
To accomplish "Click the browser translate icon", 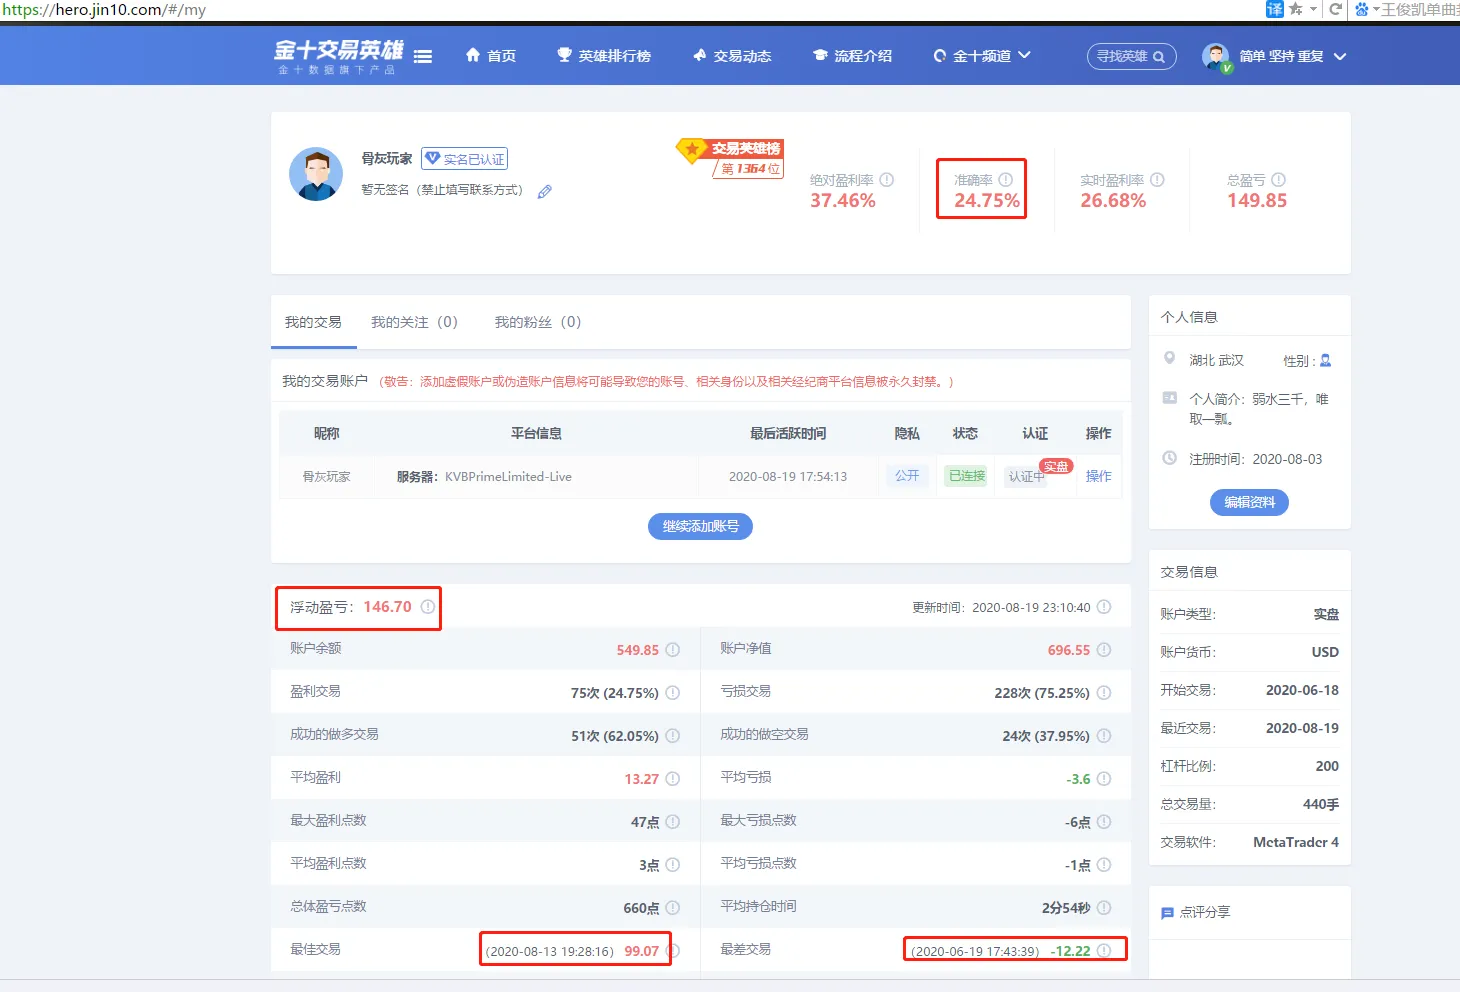I will tap(1274, 9).
